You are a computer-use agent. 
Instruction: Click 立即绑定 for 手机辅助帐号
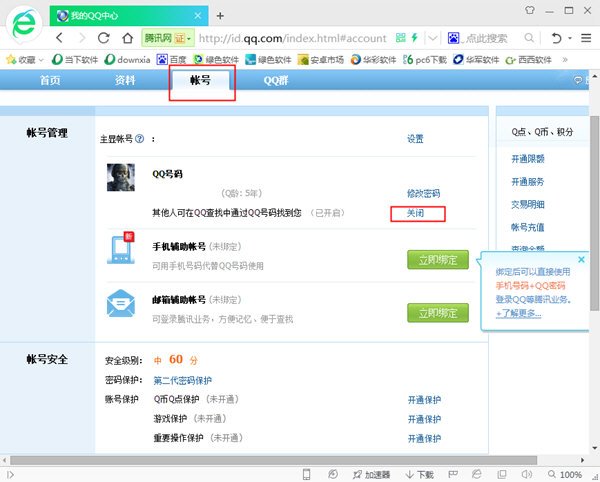tap(438, 260)
